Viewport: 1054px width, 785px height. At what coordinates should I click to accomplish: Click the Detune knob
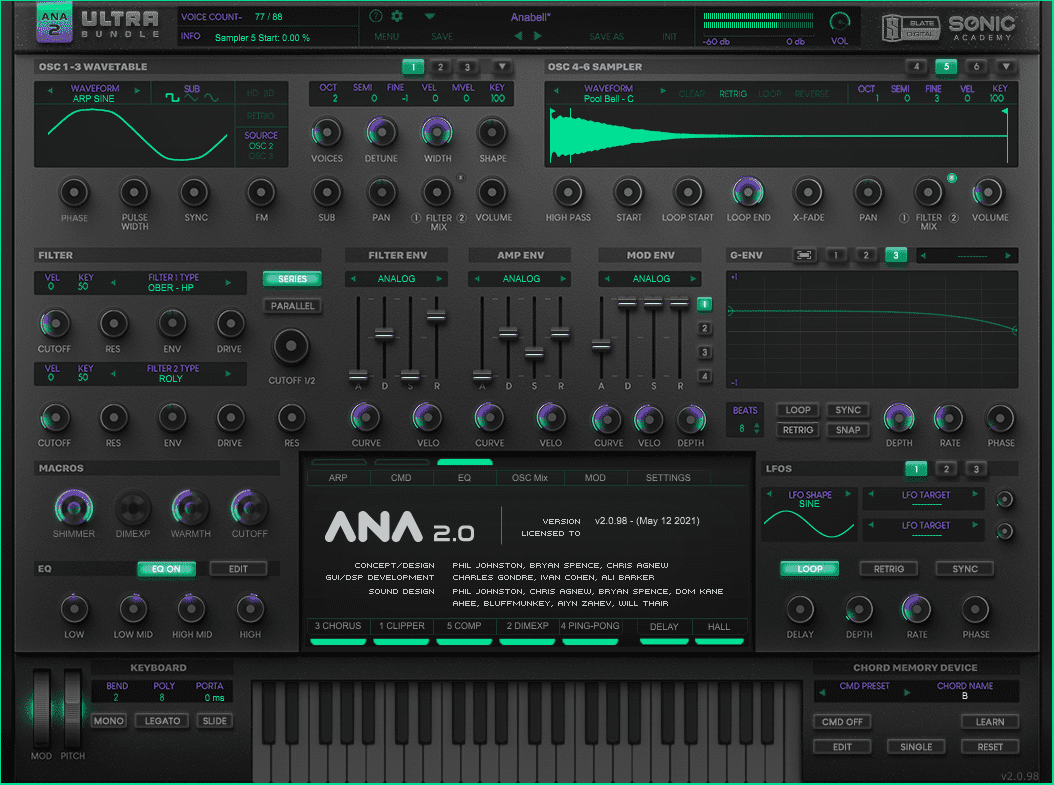coord(381,133)
